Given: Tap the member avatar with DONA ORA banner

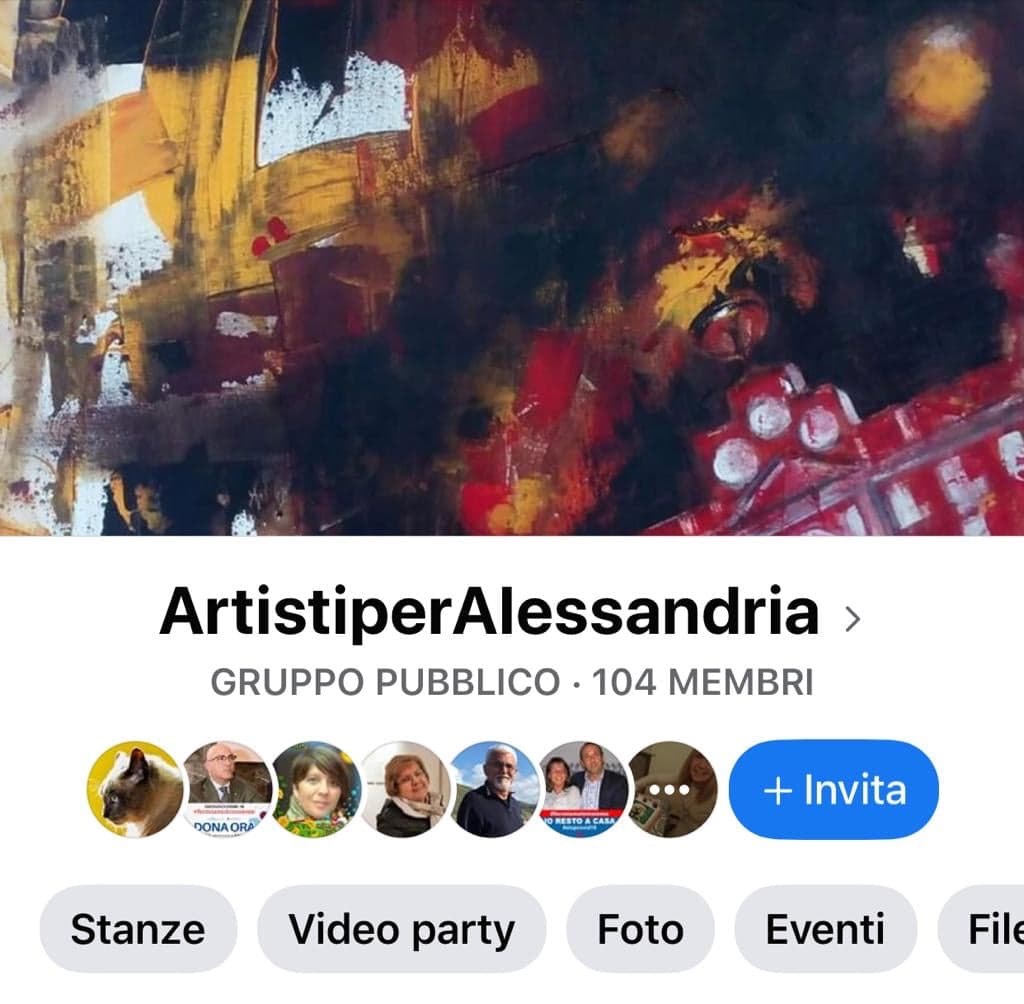Looking at the screenshot, I should click(226, 789).
